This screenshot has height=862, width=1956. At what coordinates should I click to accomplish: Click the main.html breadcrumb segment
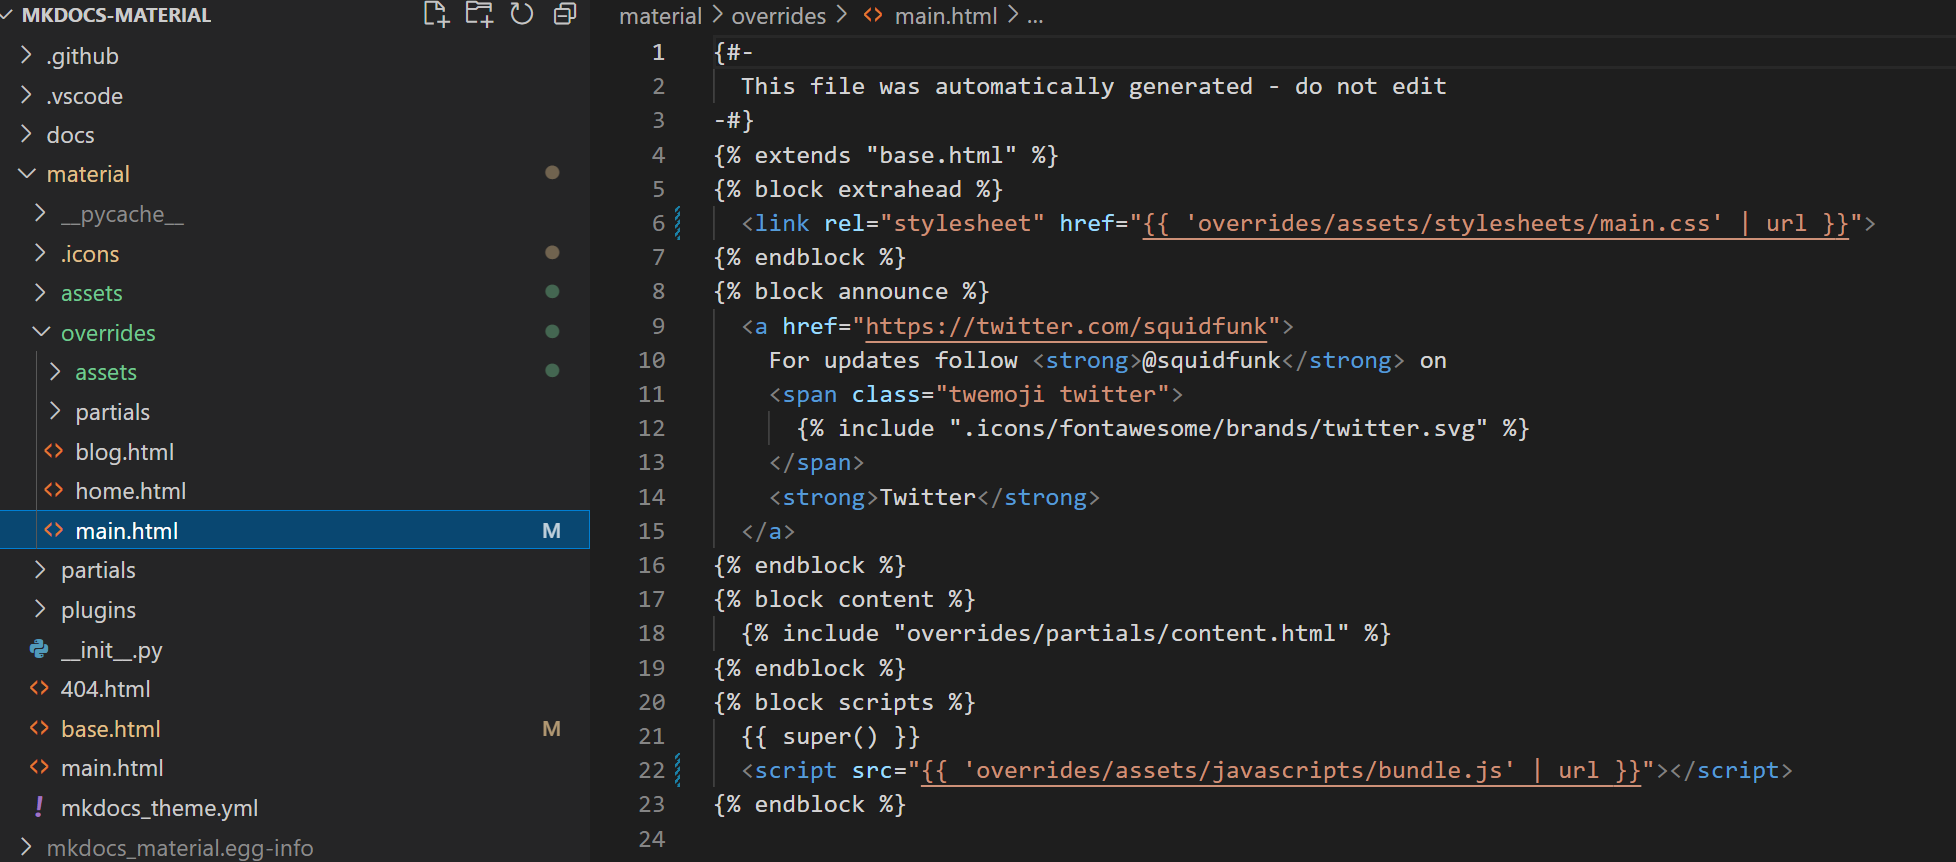pos(946,16)
